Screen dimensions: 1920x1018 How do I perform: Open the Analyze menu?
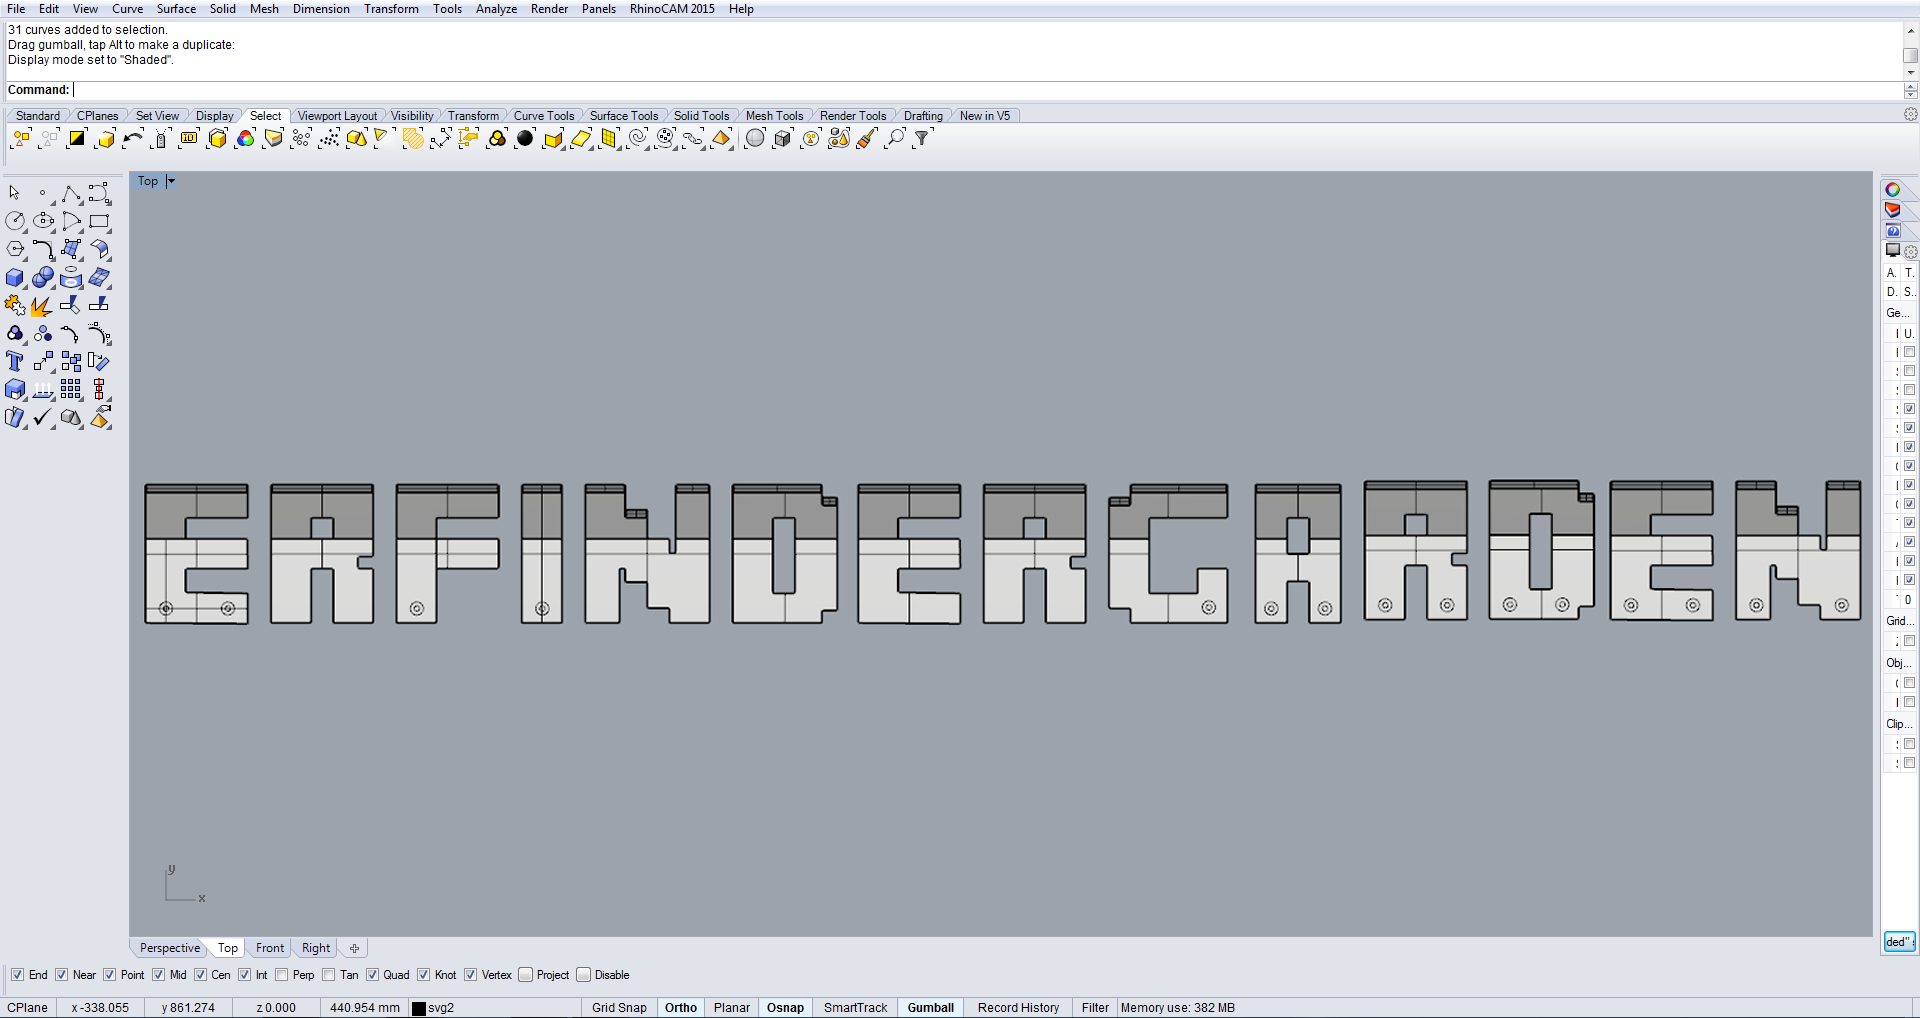pyautogui.click(x=496, y=9)
